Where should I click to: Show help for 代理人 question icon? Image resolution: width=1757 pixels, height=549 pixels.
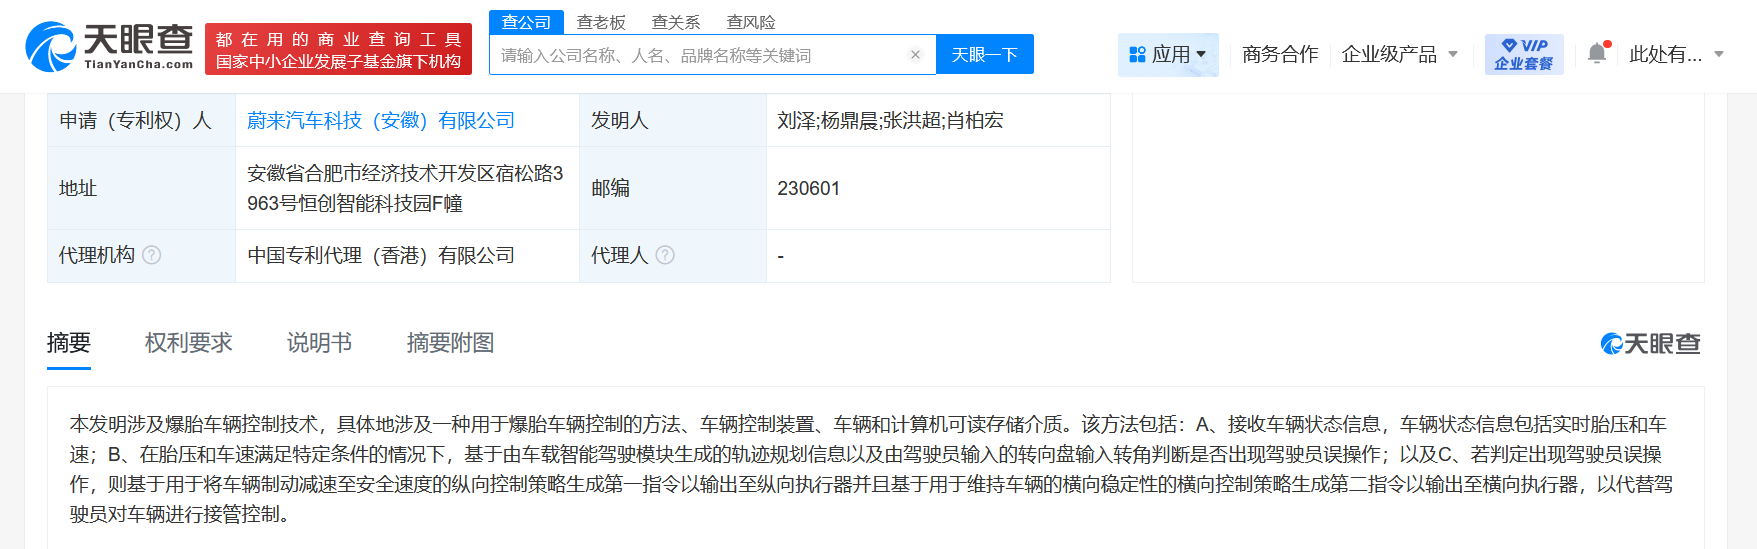tap(665, 255)
